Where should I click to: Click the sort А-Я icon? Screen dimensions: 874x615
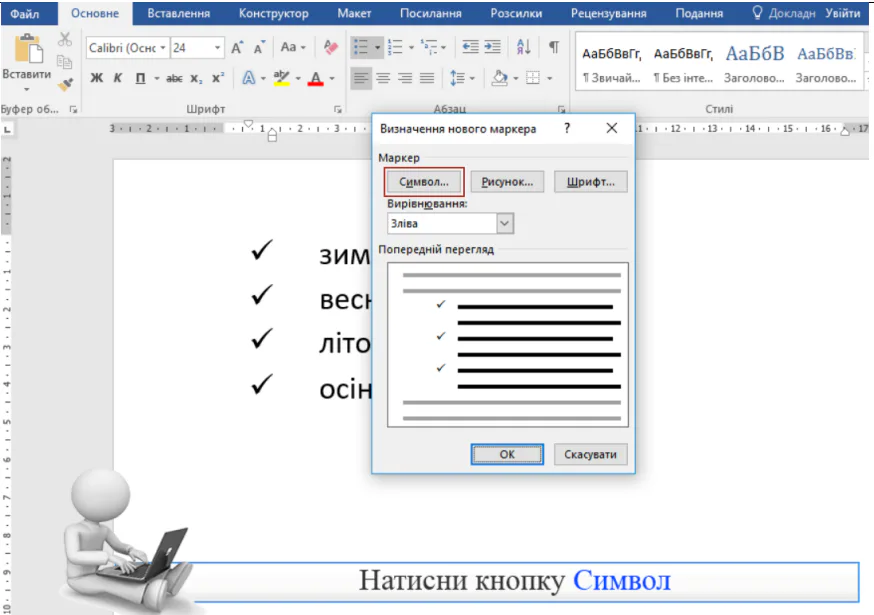[524, 48]
